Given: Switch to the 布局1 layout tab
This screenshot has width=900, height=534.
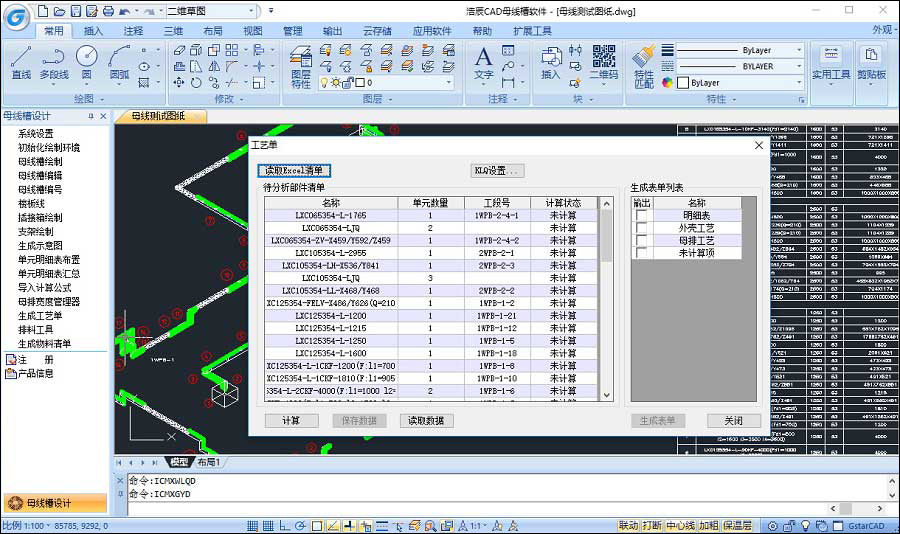Looking at the screenshot, I should pos(209,462).
